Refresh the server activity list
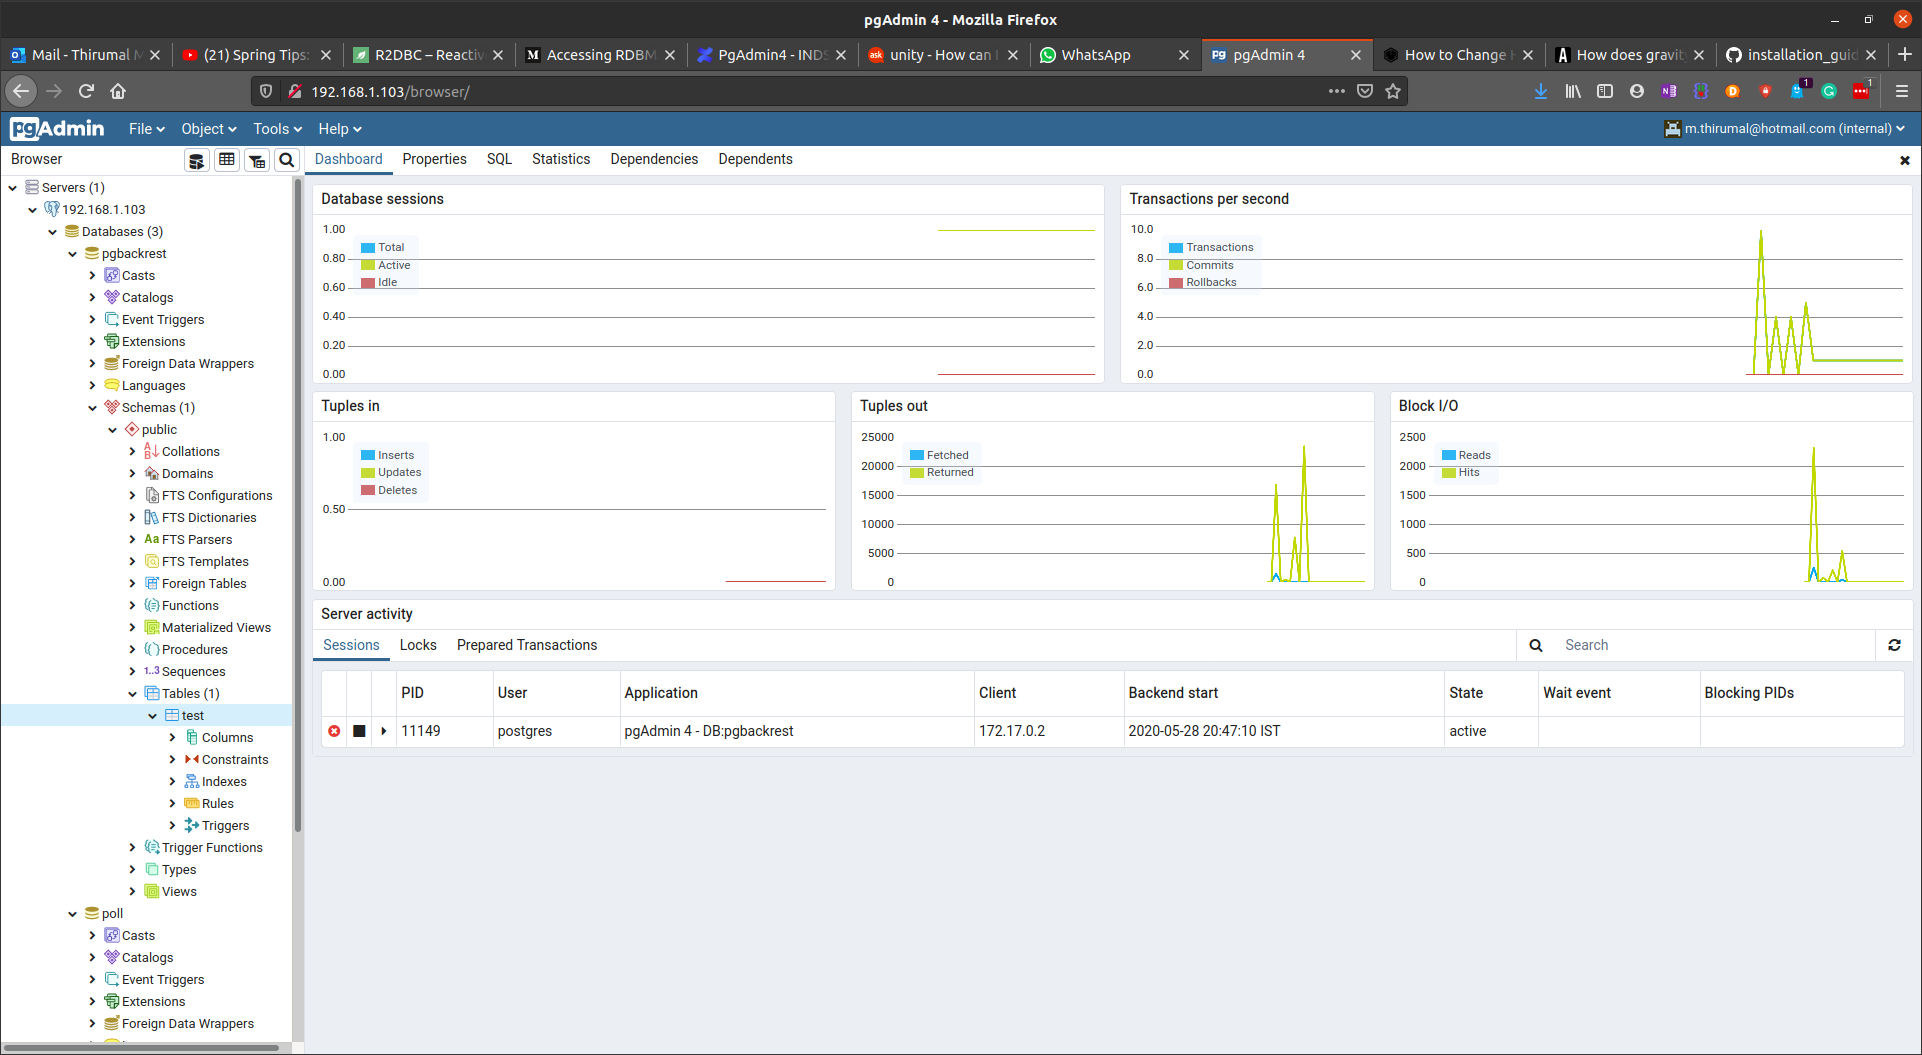This screenshot has width=1922, height=1055. pos(1894,645)
